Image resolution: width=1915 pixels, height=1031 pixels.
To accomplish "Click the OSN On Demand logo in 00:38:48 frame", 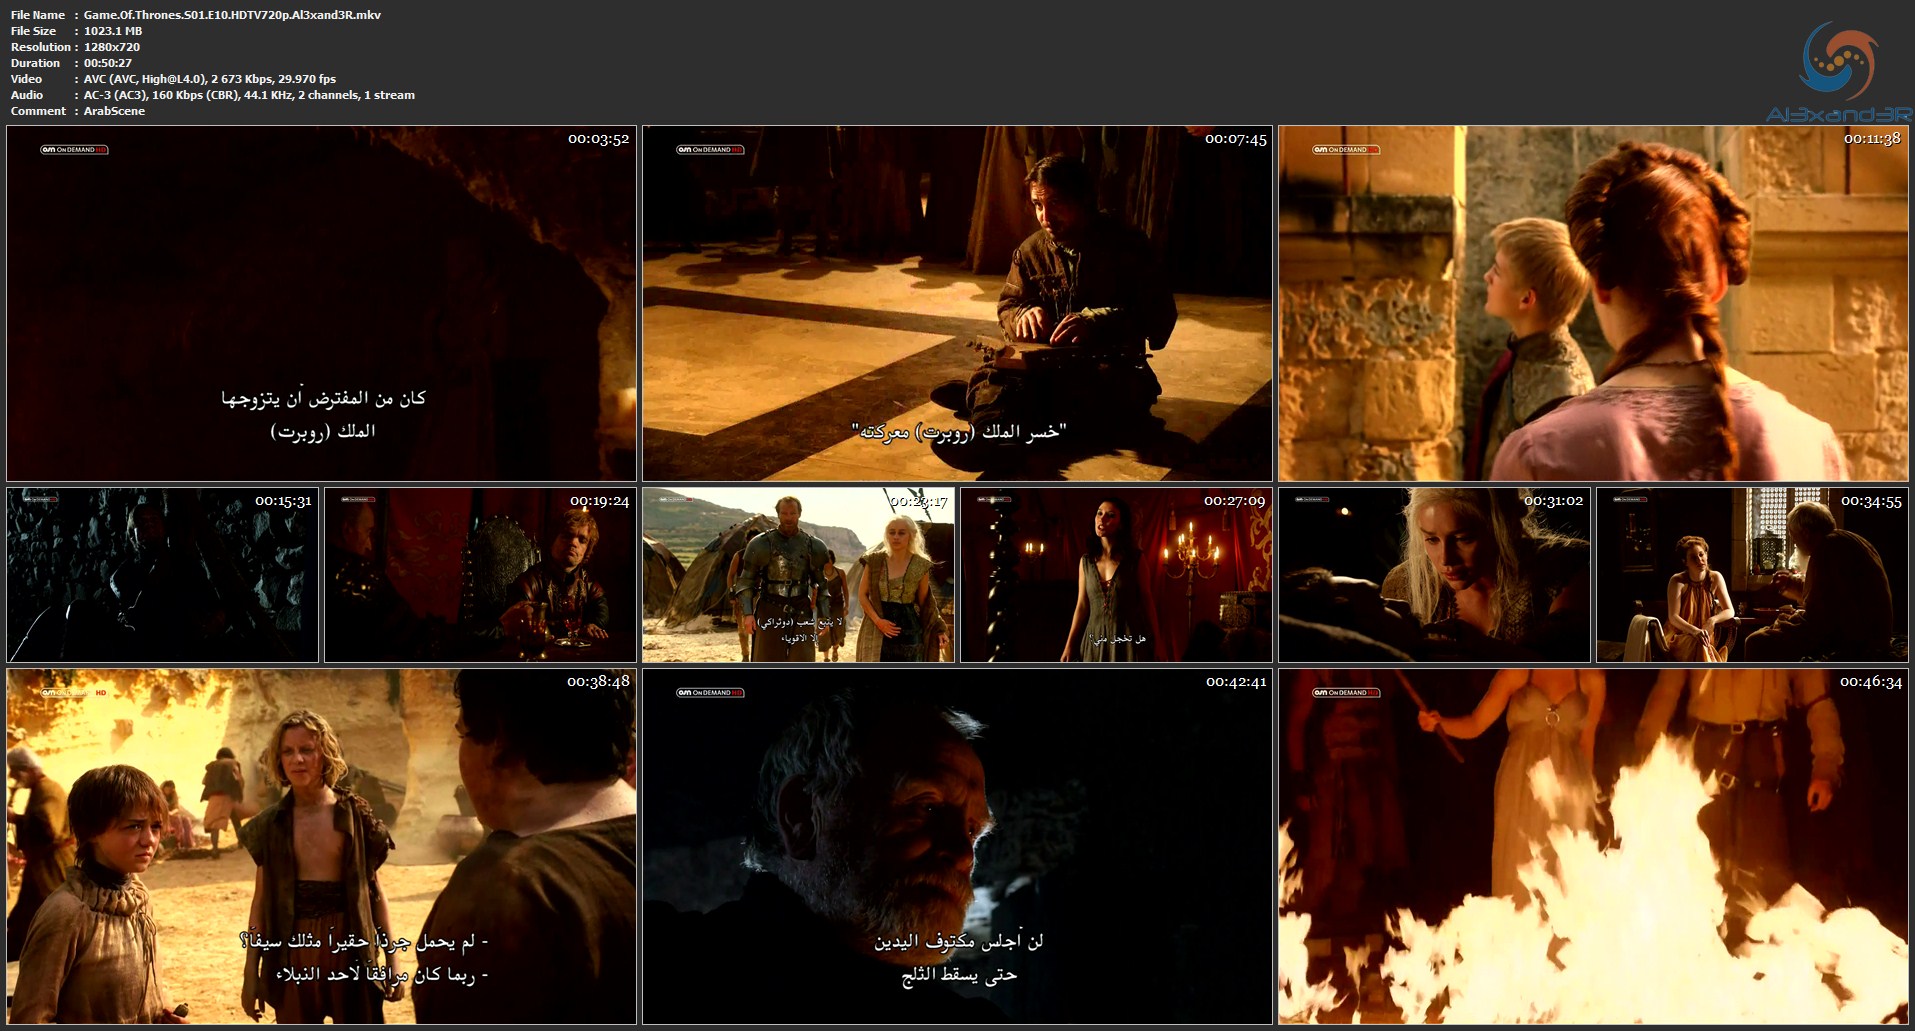I will pos(73,692).
